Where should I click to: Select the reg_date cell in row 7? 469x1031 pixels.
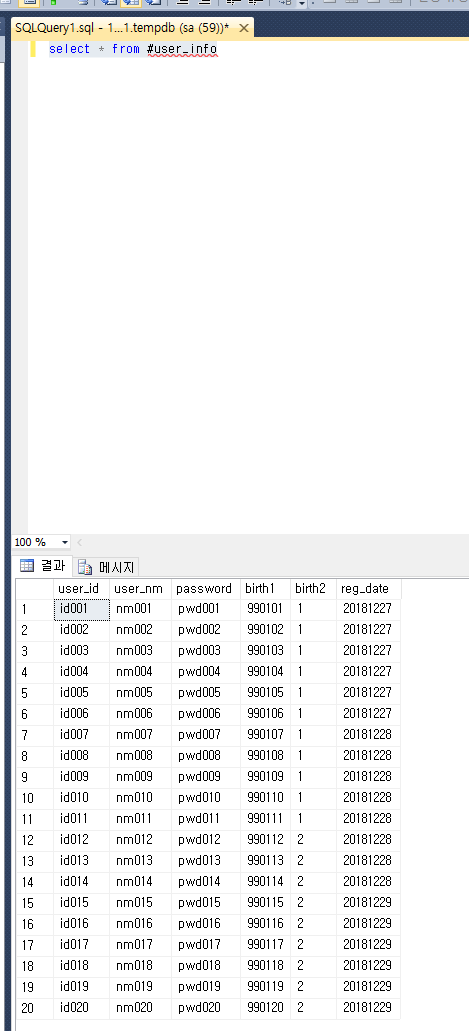point(368,734)
